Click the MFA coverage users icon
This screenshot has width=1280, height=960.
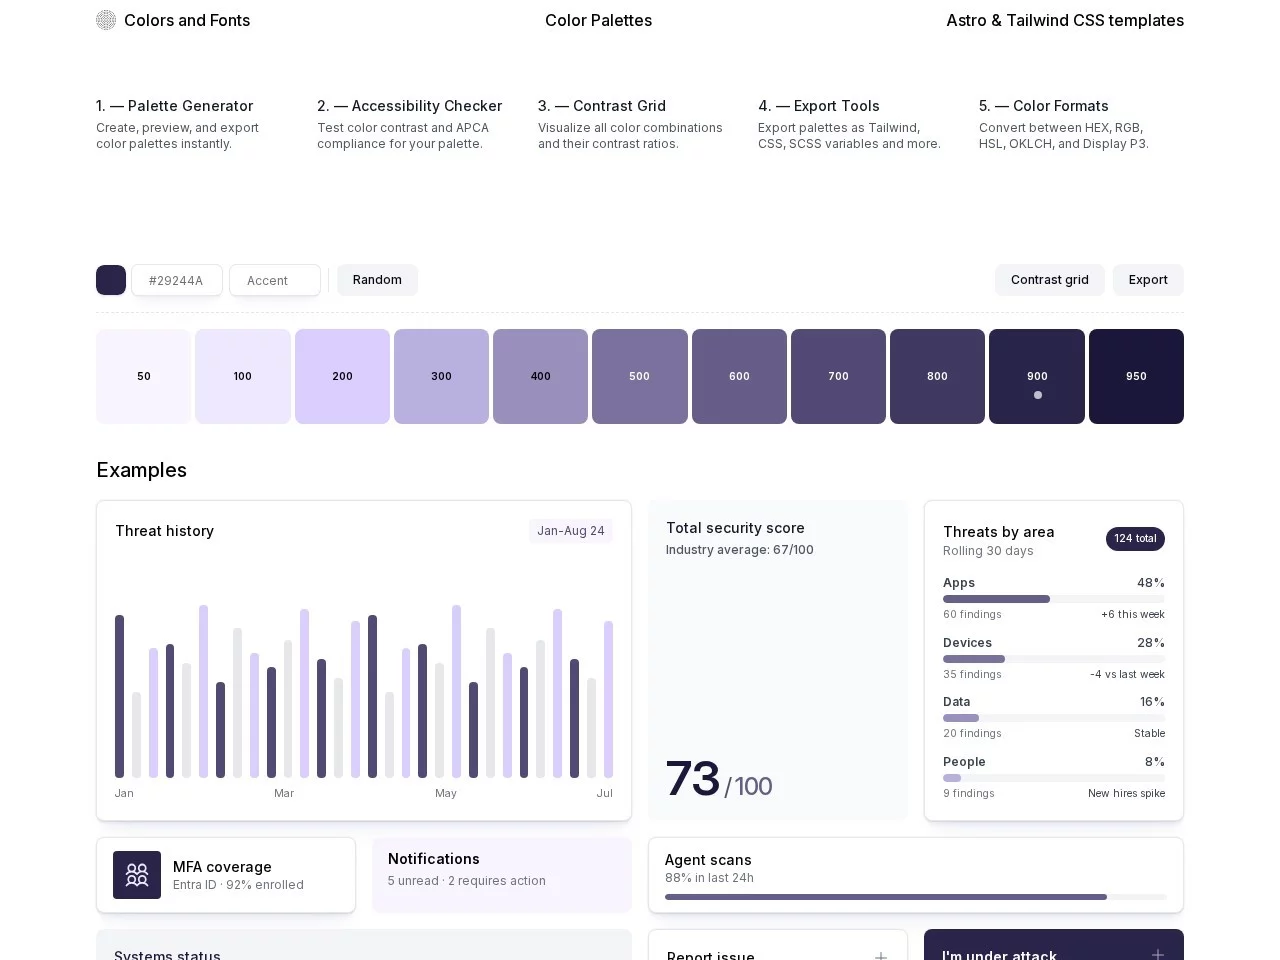(137, 875)
